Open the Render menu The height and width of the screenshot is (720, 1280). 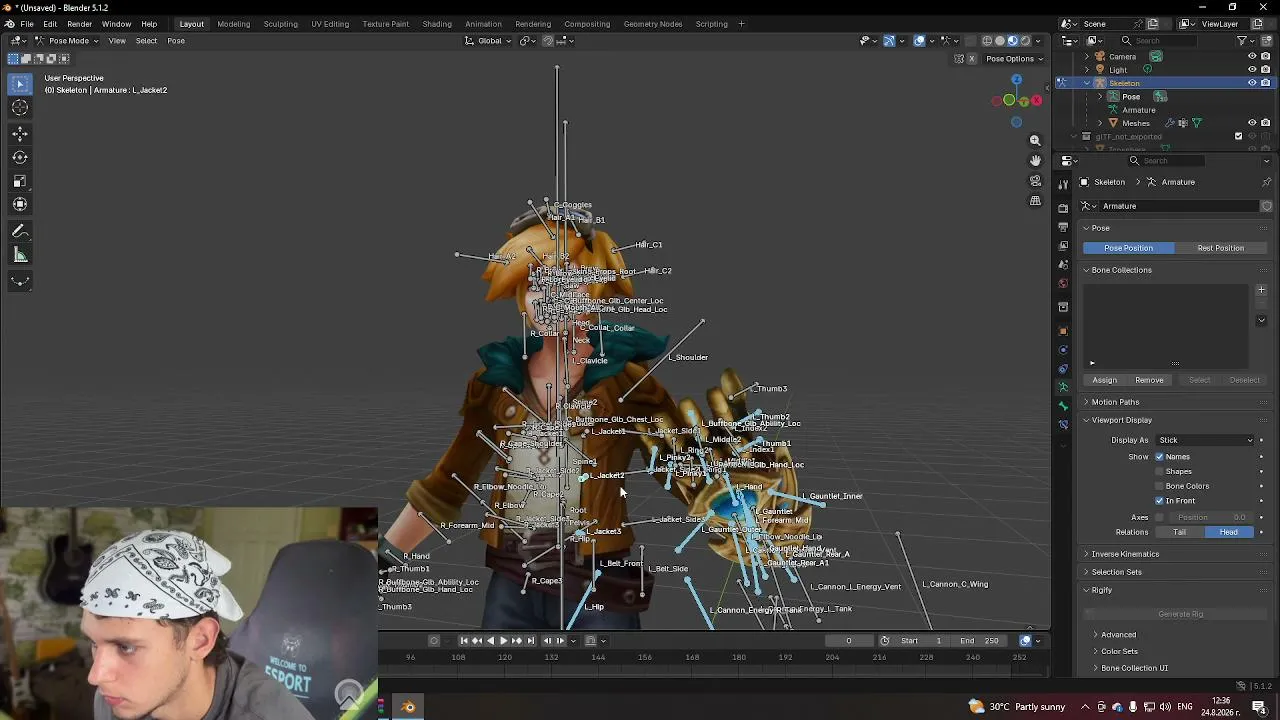pos(80,24)
